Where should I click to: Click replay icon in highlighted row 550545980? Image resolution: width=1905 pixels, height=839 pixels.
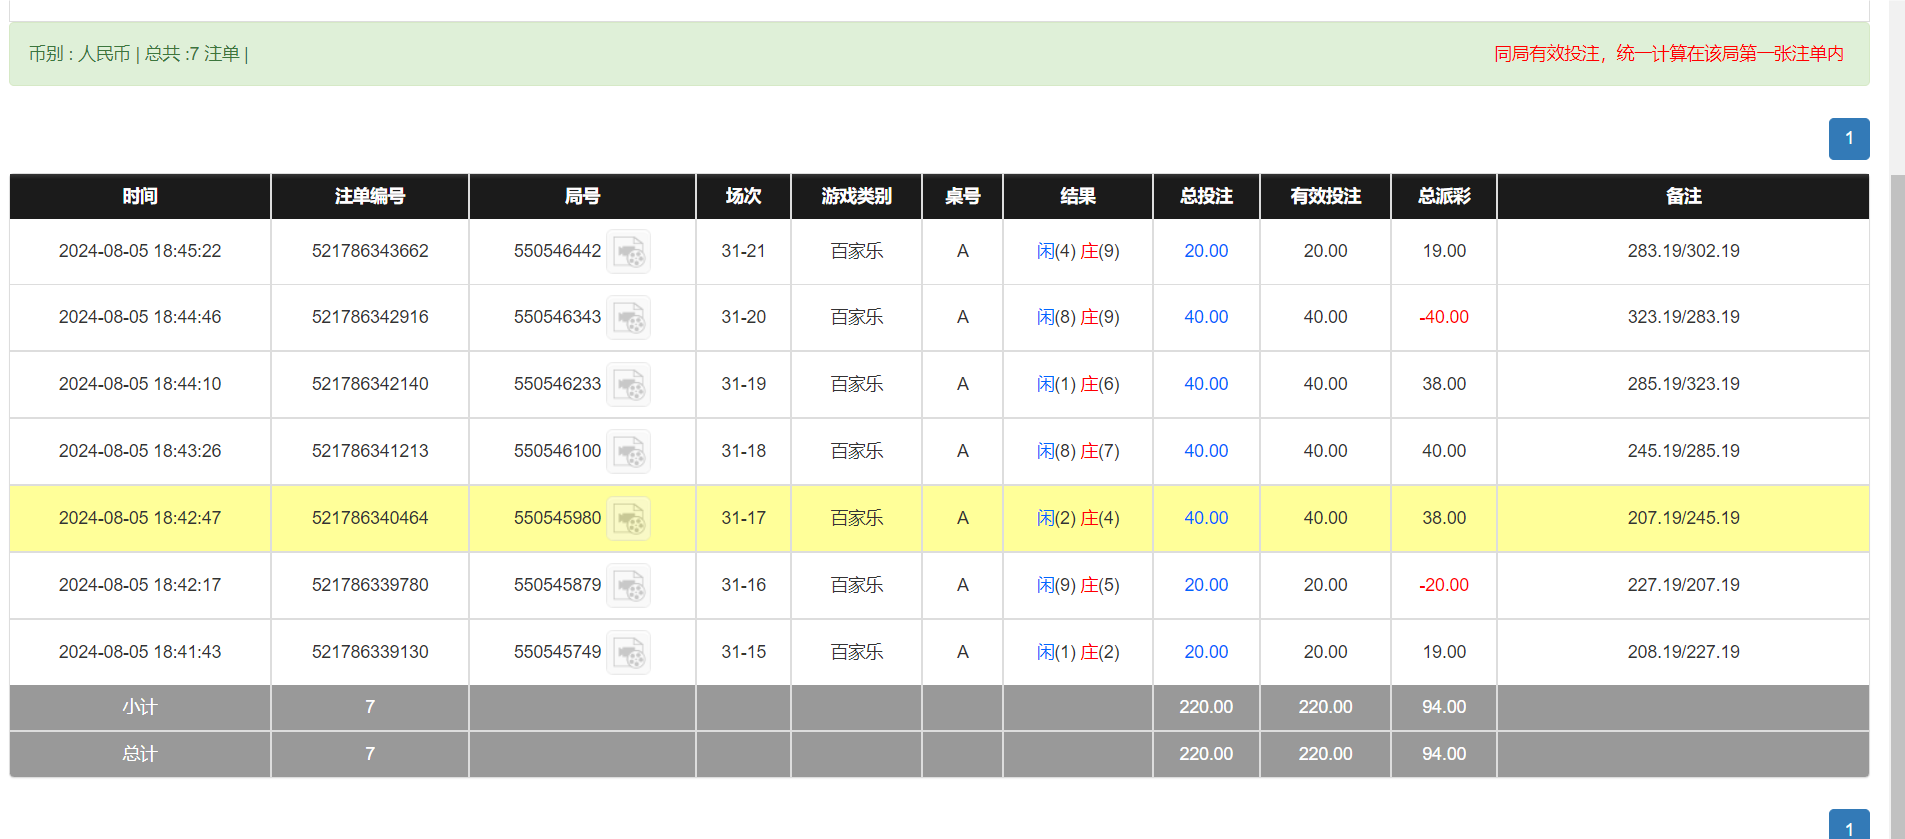629,519
